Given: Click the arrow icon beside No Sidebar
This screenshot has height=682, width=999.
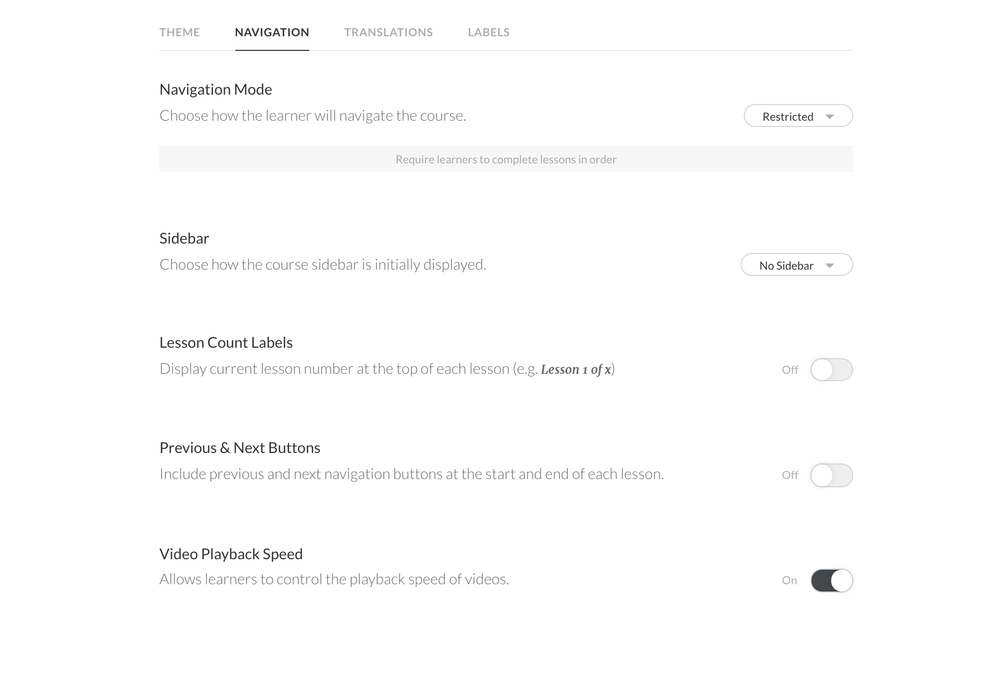Looking at the screenshot, I should [830, 266].
